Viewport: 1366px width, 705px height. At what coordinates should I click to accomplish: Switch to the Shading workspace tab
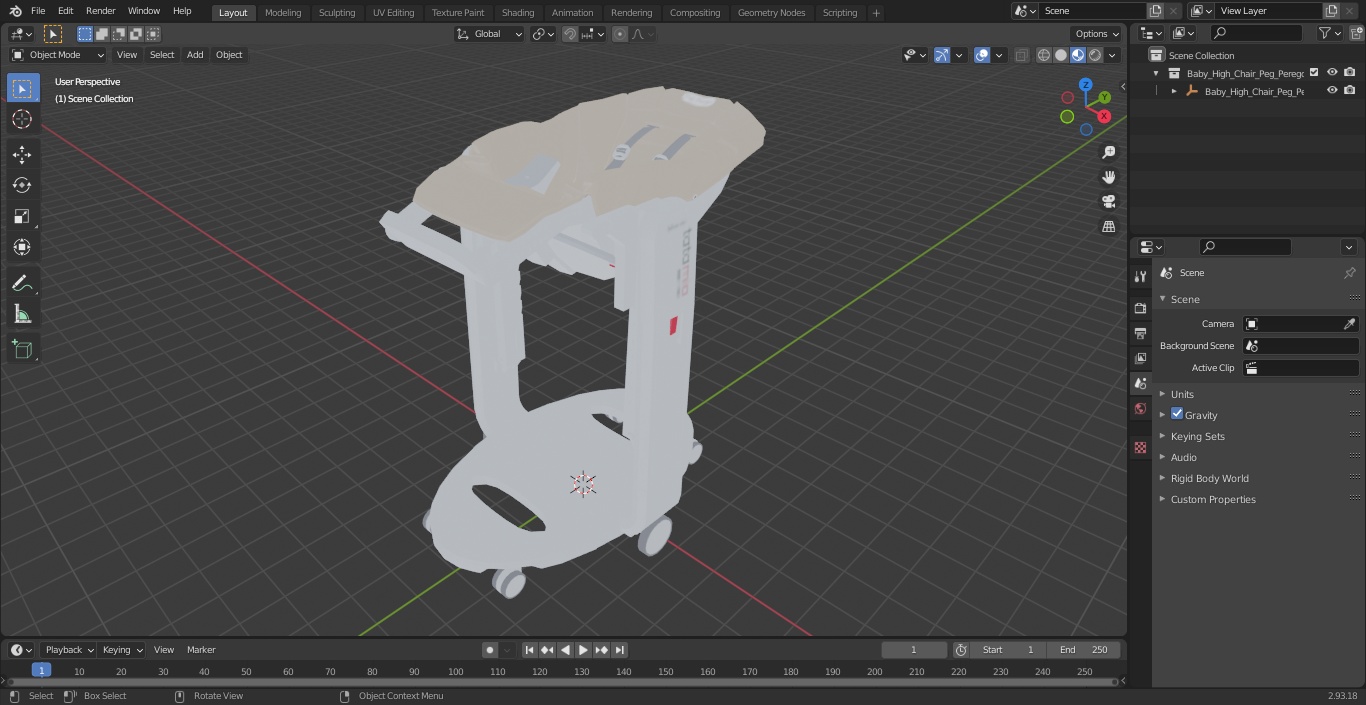tap(518, 13)
